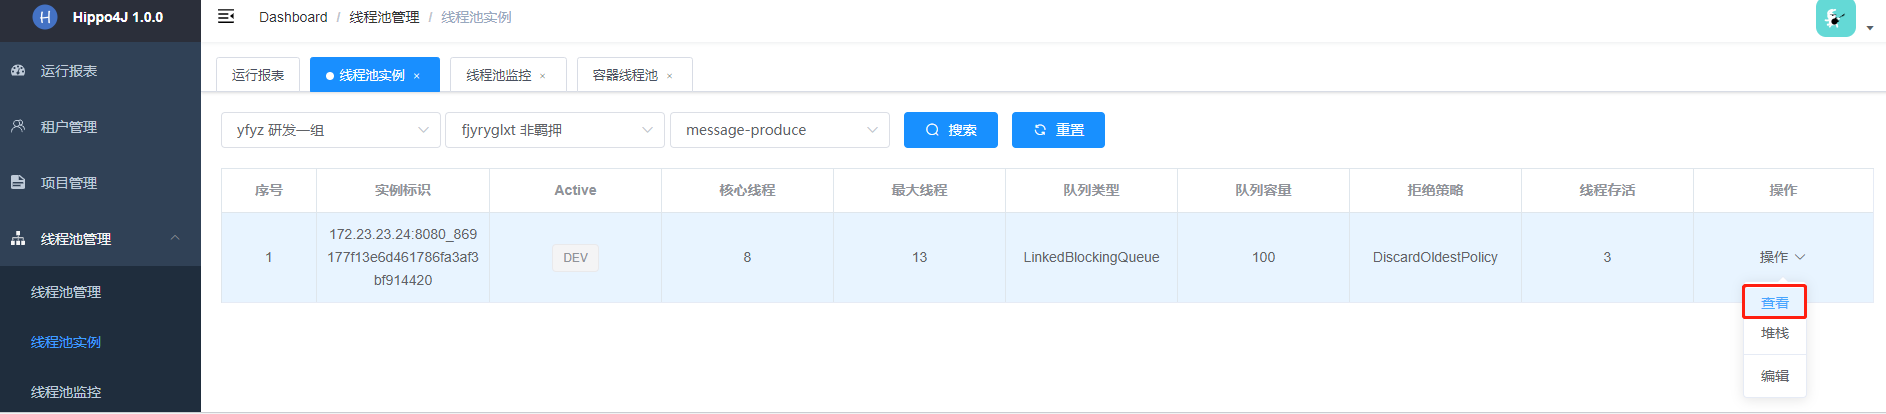
Task: Choose 堆栈 from the action menu
Action: tap(1775, 333)
